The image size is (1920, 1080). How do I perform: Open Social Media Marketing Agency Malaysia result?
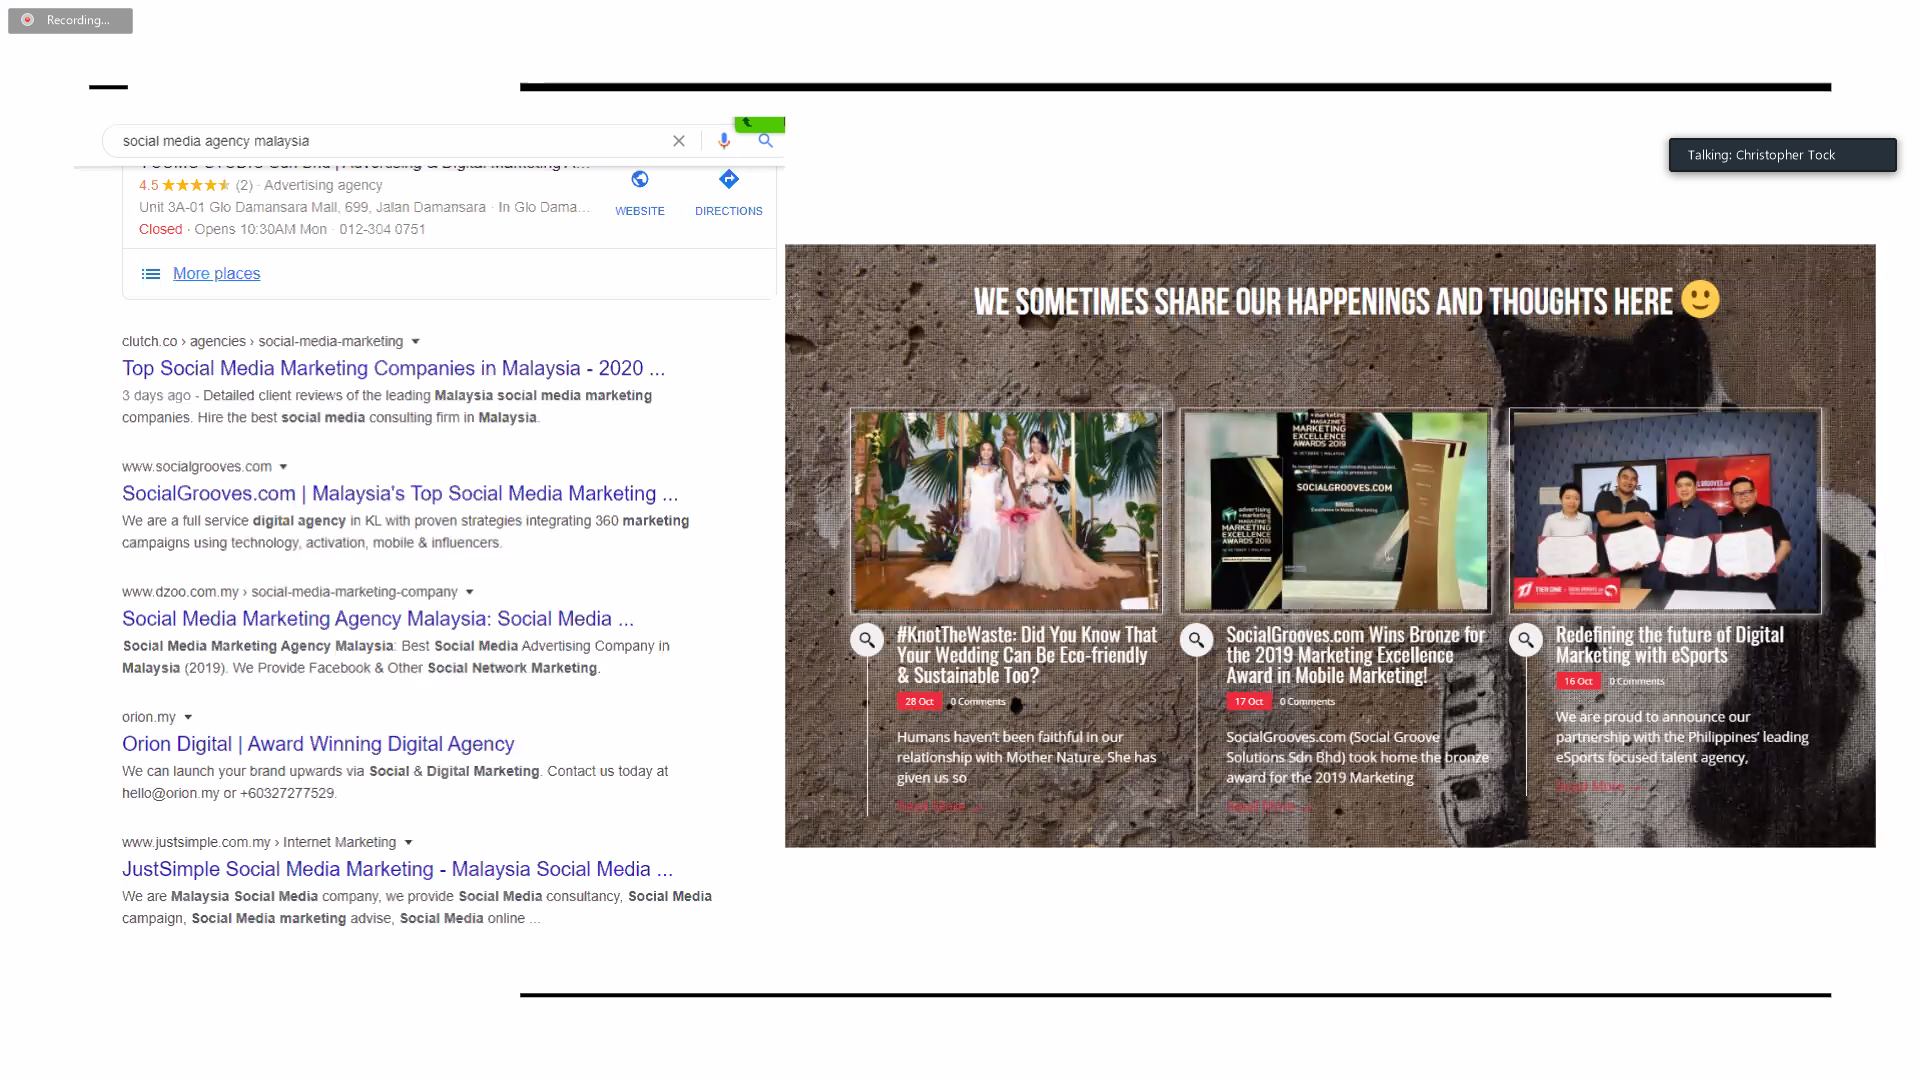tap(378, 619)
